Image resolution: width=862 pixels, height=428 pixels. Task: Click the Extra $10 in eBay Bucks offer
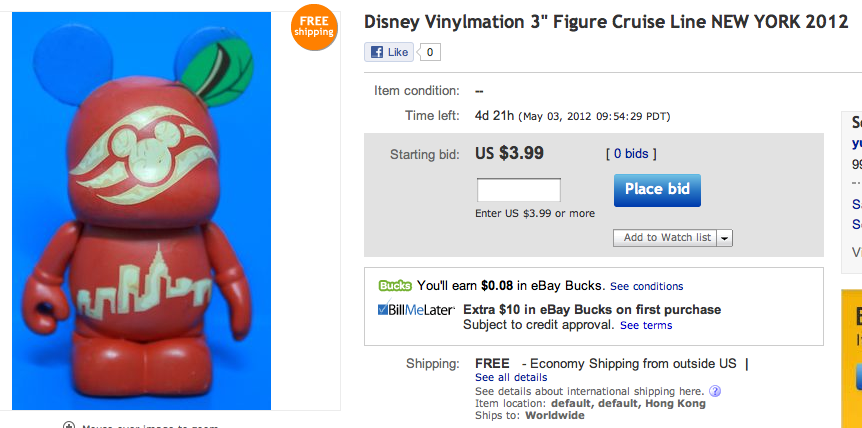click(x=591, y=310)
